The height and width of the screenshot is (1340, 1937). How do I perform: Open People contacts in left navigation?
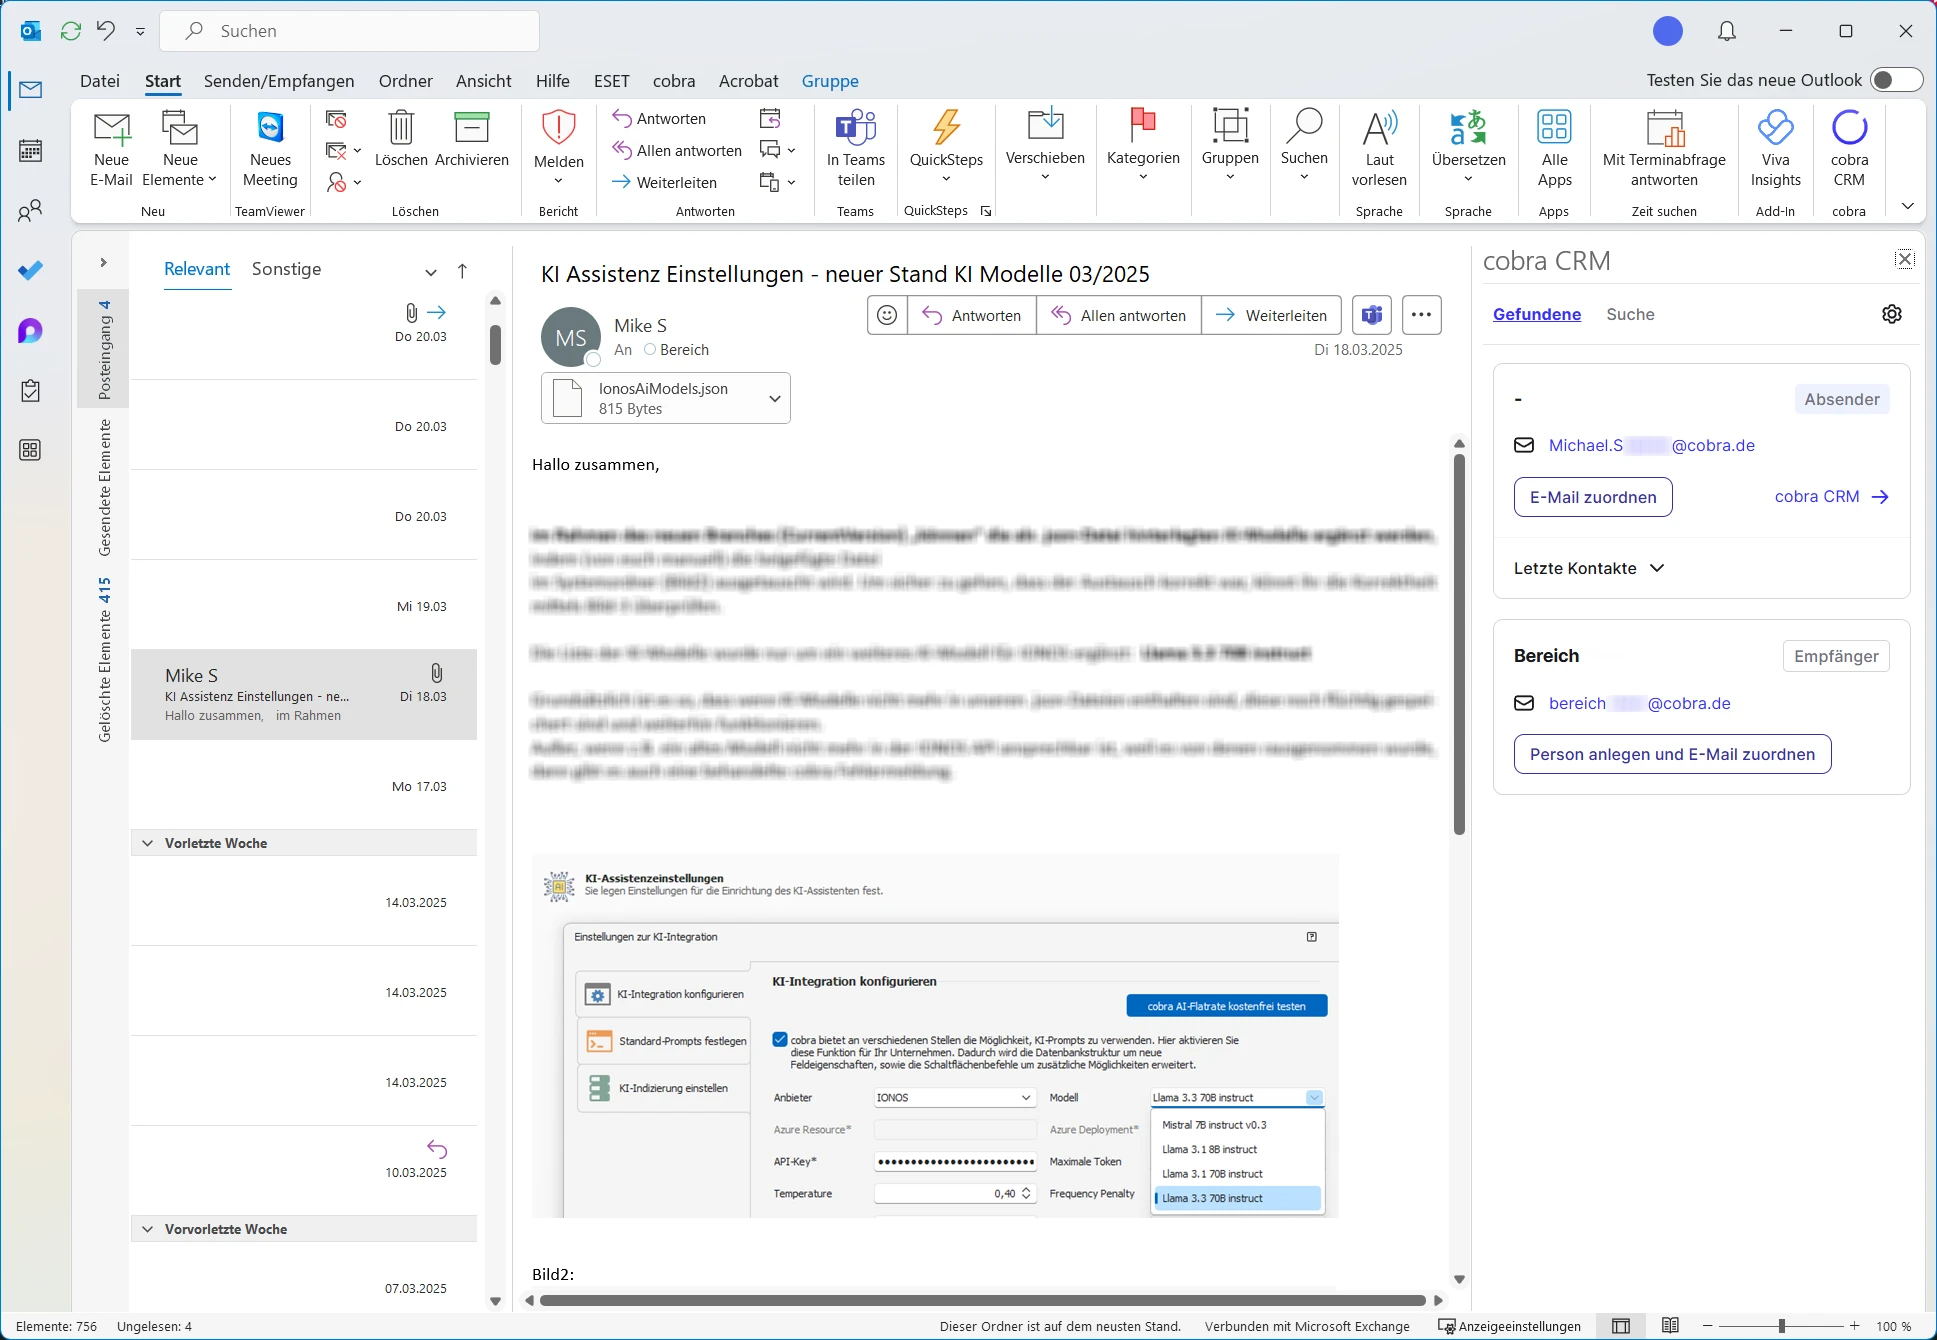(31, 211)
